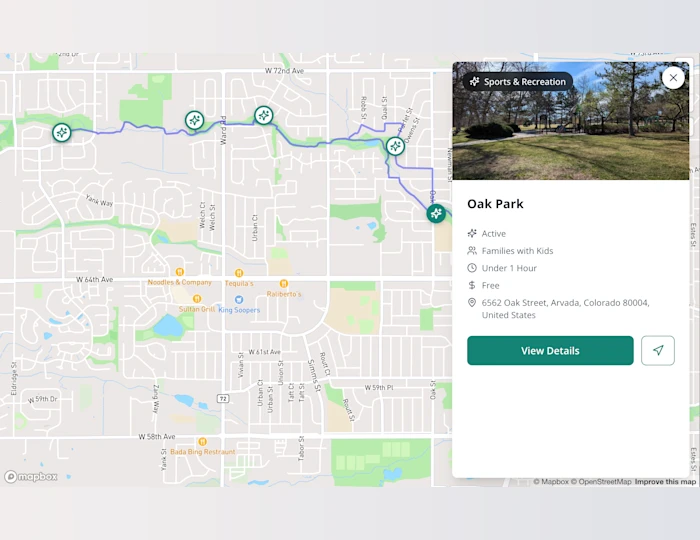Click the selected dark green Oak Park marker
The image size is (700, 540).
click(x=436, y=213)
